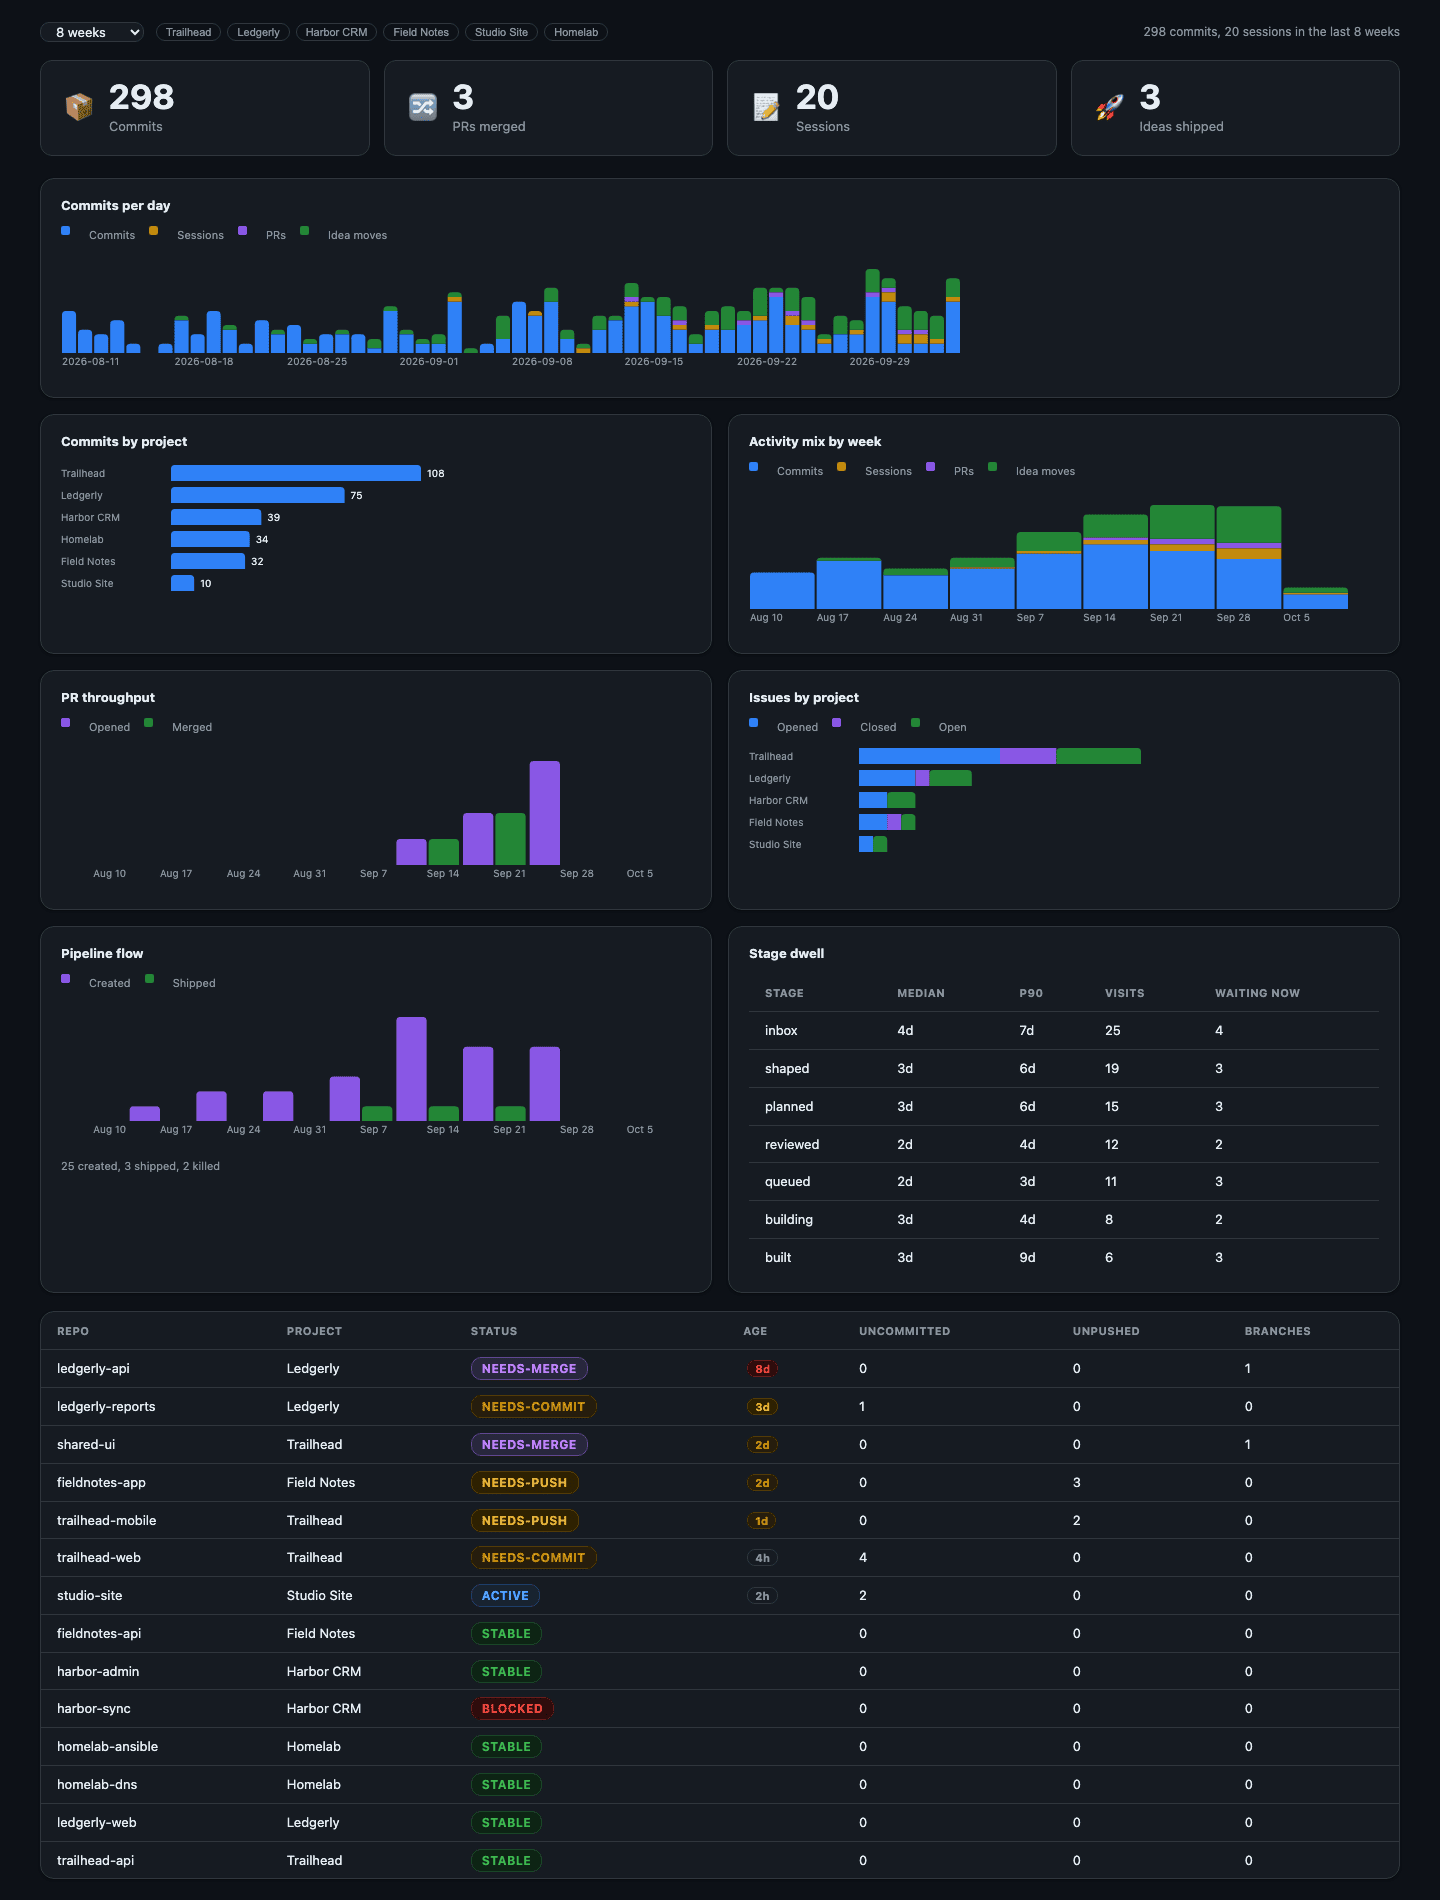The height and width of the screenshot is (1900, 1440).
Task: Toggle the Studio Site filter chip
Action: tap(501, 32)
